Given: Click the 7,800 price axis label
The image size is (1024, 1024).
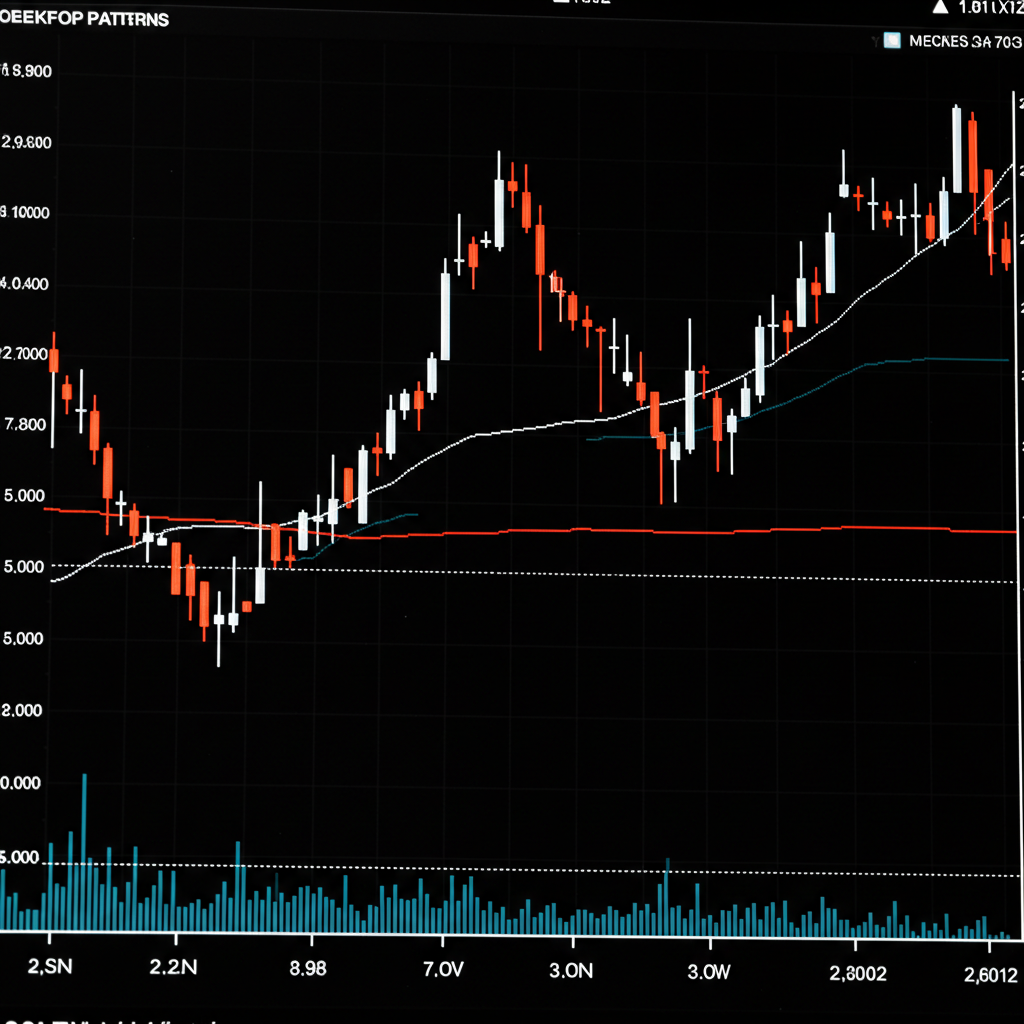Looking at the screenshot, I should [25, 425].
